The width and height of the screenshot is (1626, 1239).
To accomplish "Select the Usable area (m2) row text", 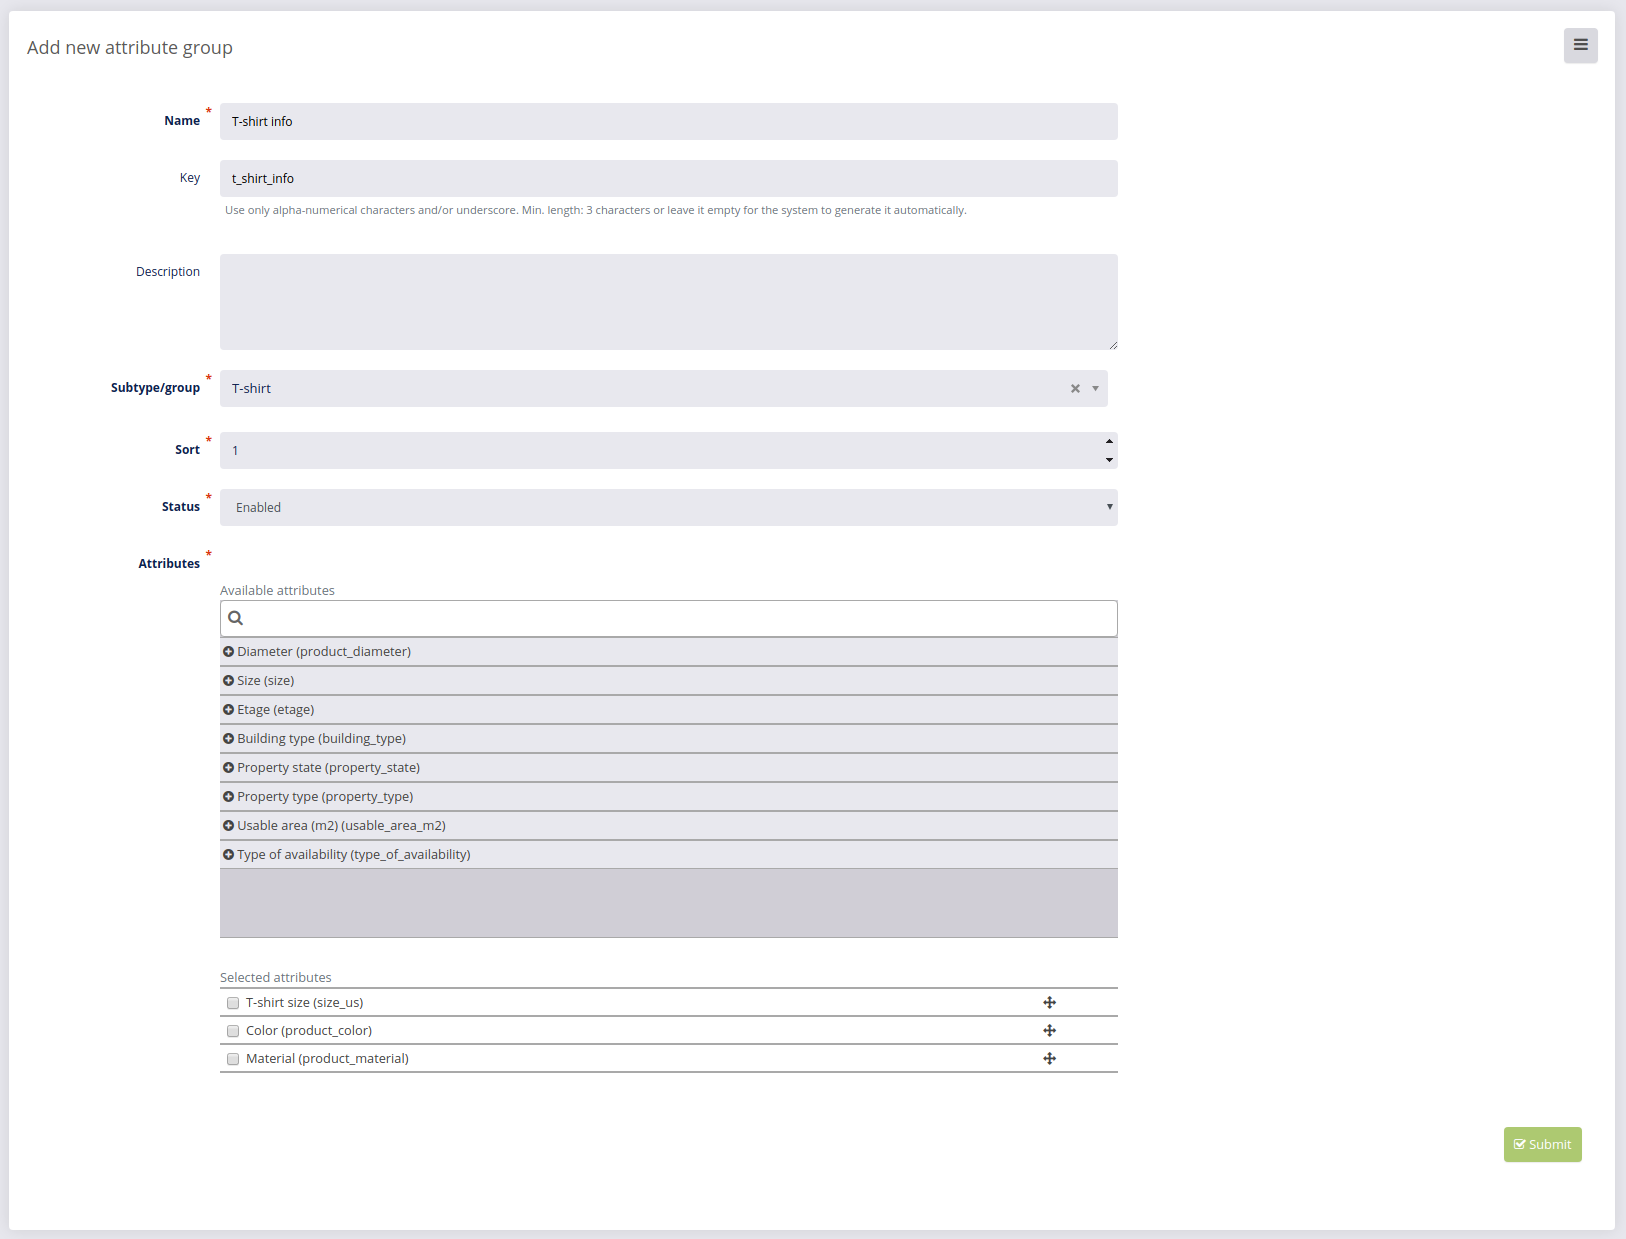I will point(341,825).
